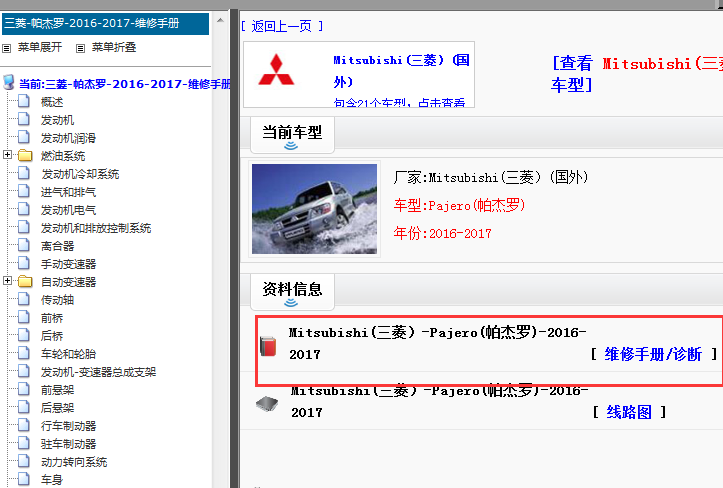
Task: Collapse the 资料信息 section chevron
Action: click(290, 303)
